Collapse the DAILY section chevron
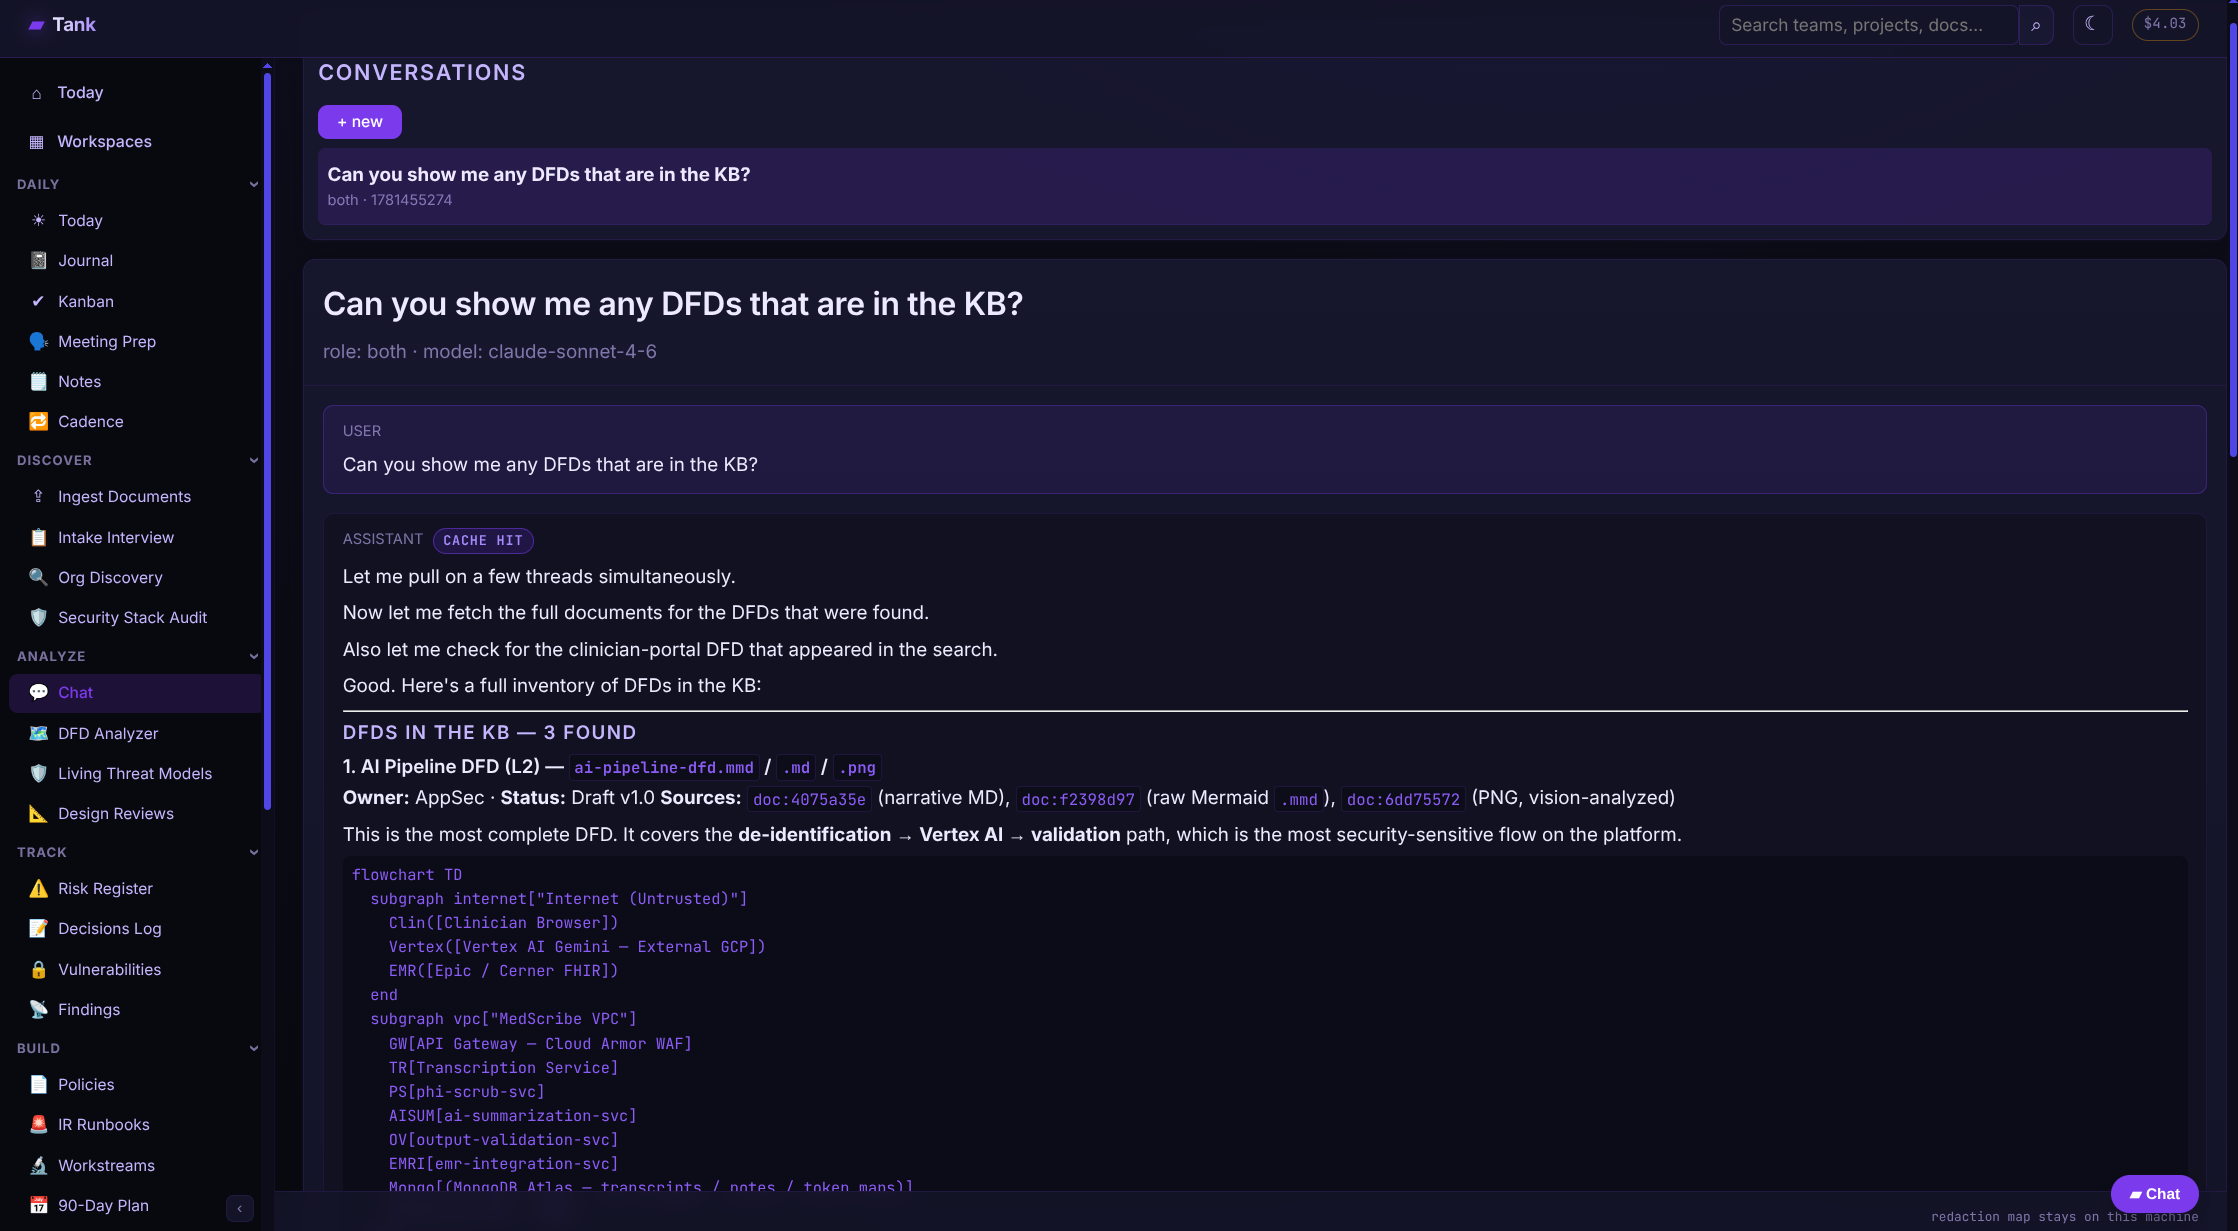 [x=254, y=184]
